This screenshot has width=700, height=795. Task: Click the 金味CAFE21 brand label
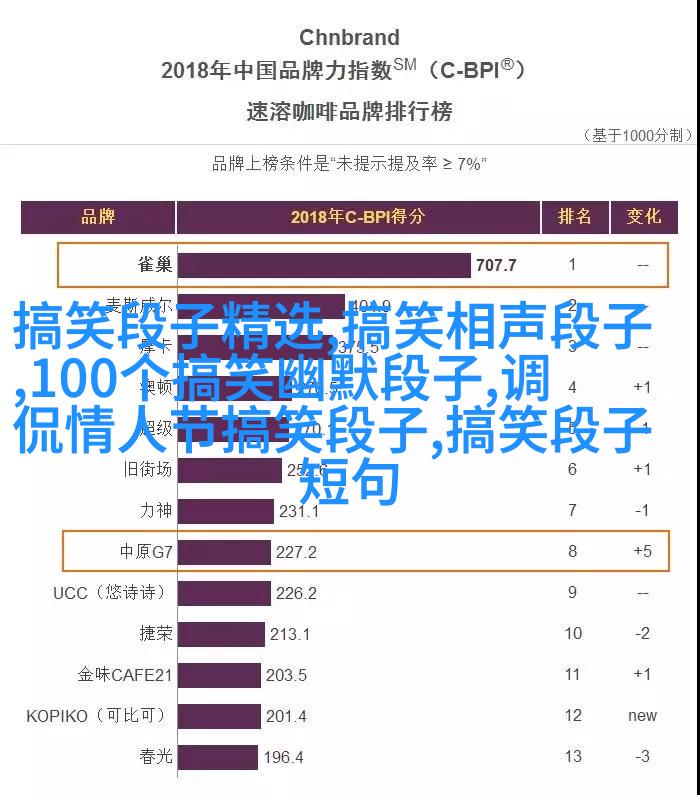125,675
